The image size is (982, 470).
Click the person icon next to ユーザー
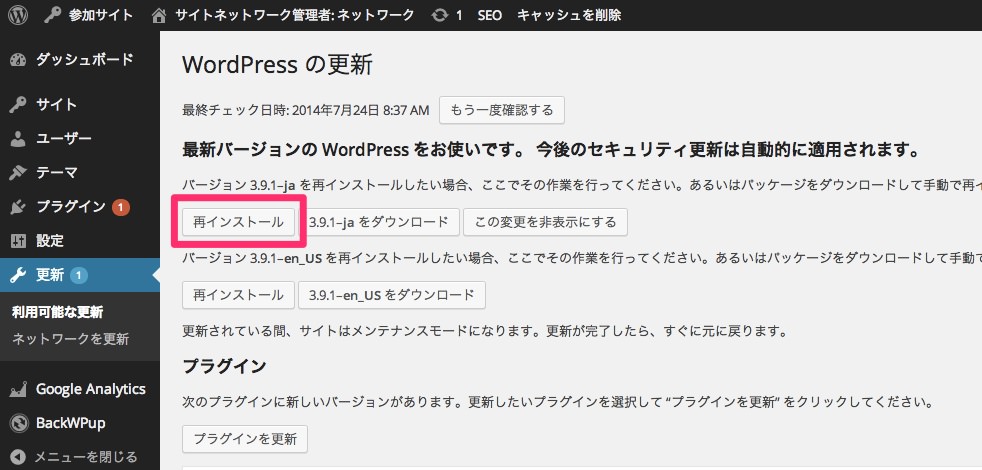coord(18,139)
